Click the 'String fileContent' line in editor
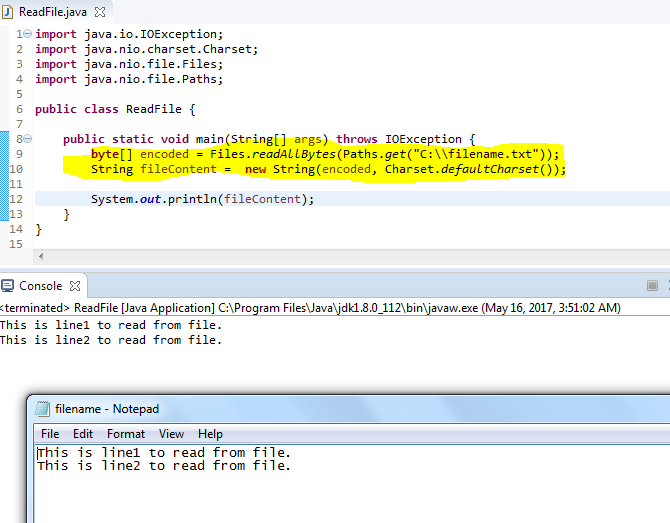Screen dimensions: 670x523 click(328, 169)
